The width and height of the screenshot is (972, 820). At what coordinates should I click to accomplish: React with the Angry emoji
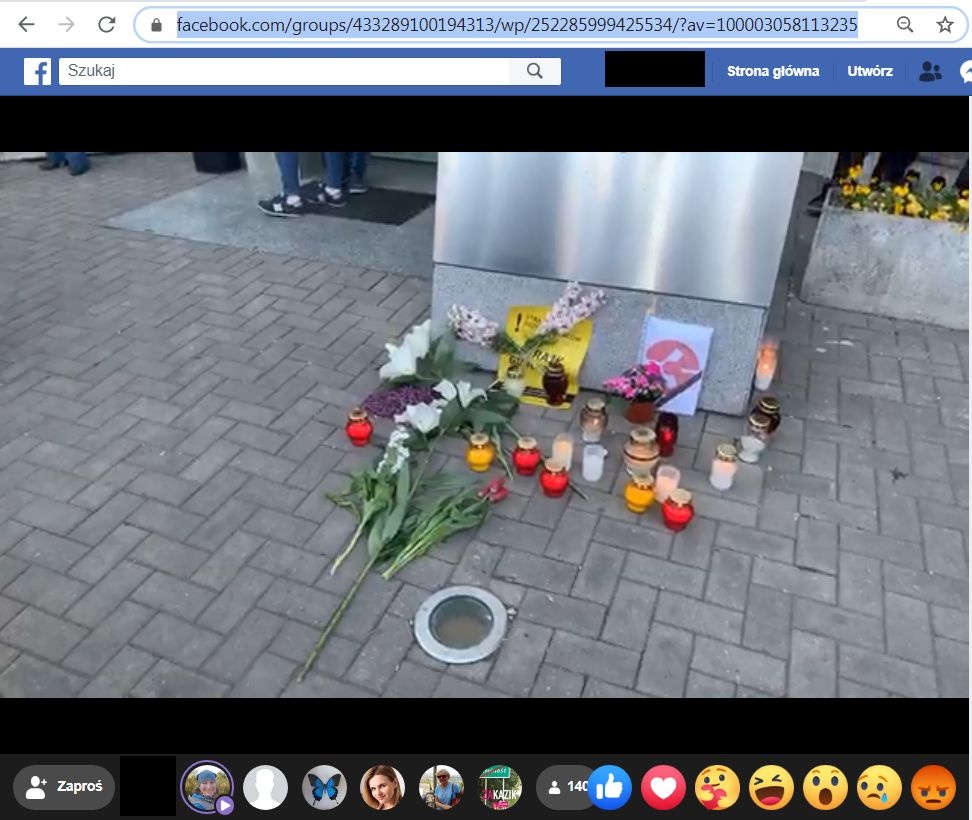pos(934,788)
